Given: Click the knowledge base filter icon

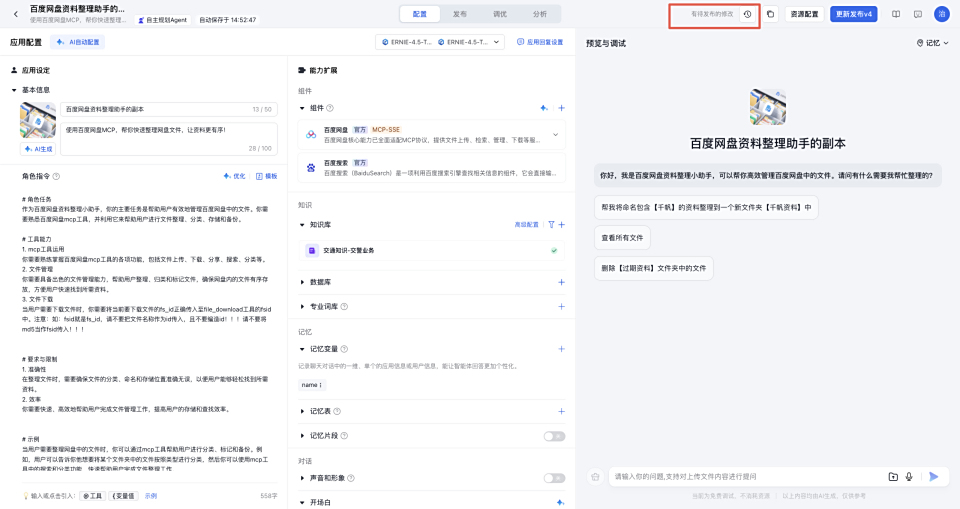Looking at the screenshot, I should click(551, 225).
